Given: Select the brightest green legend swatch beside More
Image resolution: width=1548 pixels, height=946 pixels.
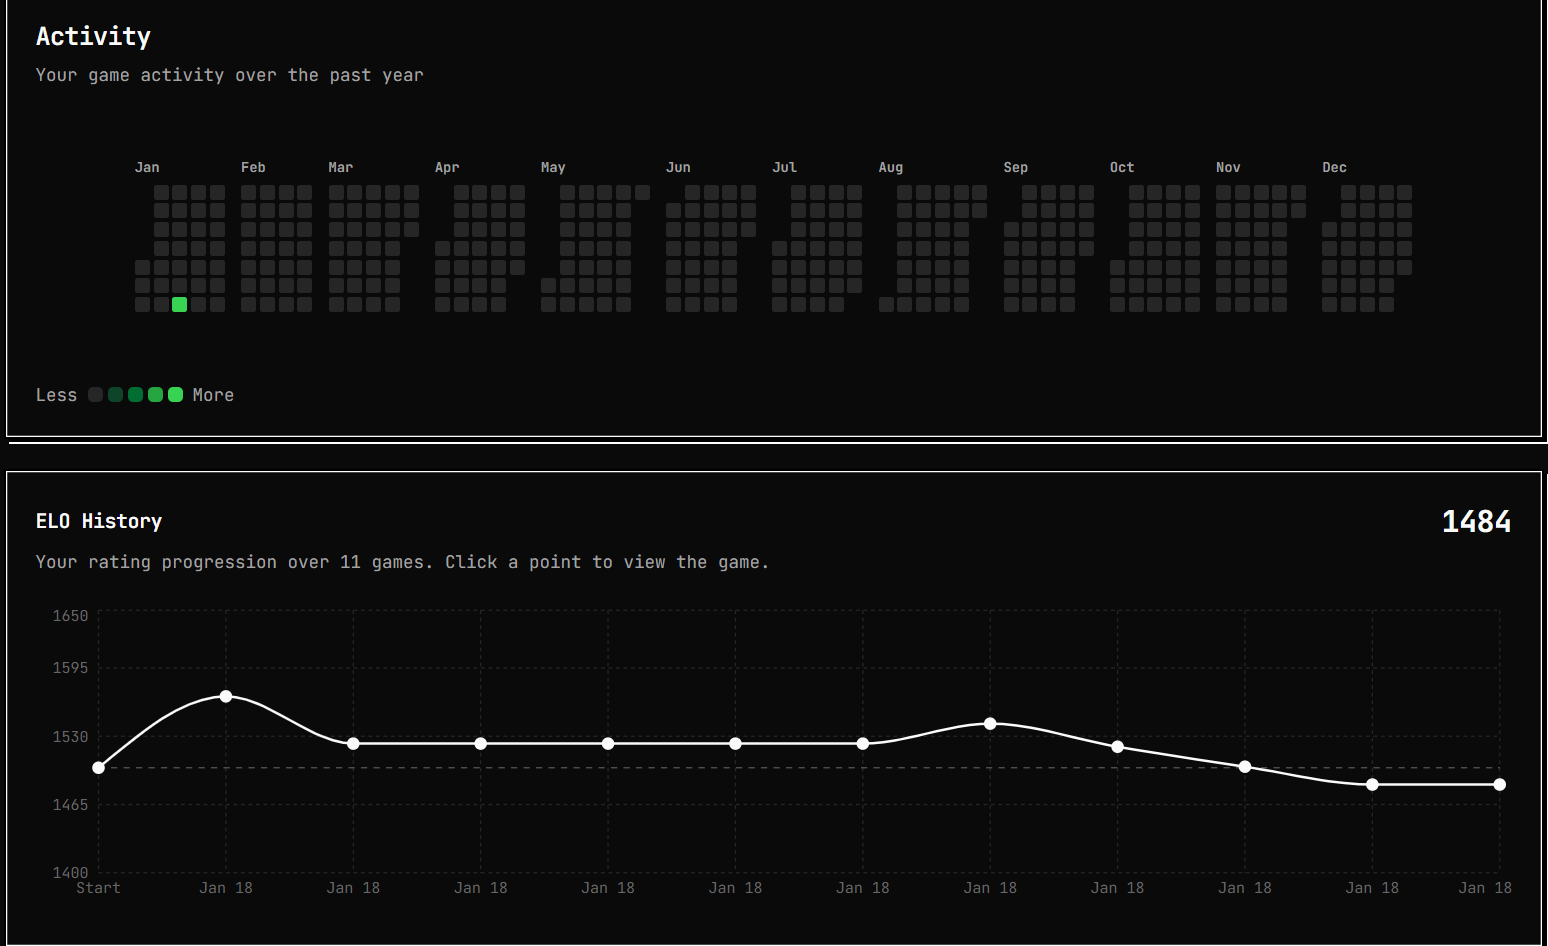Looking at the screenshot, I should [176, 395].
